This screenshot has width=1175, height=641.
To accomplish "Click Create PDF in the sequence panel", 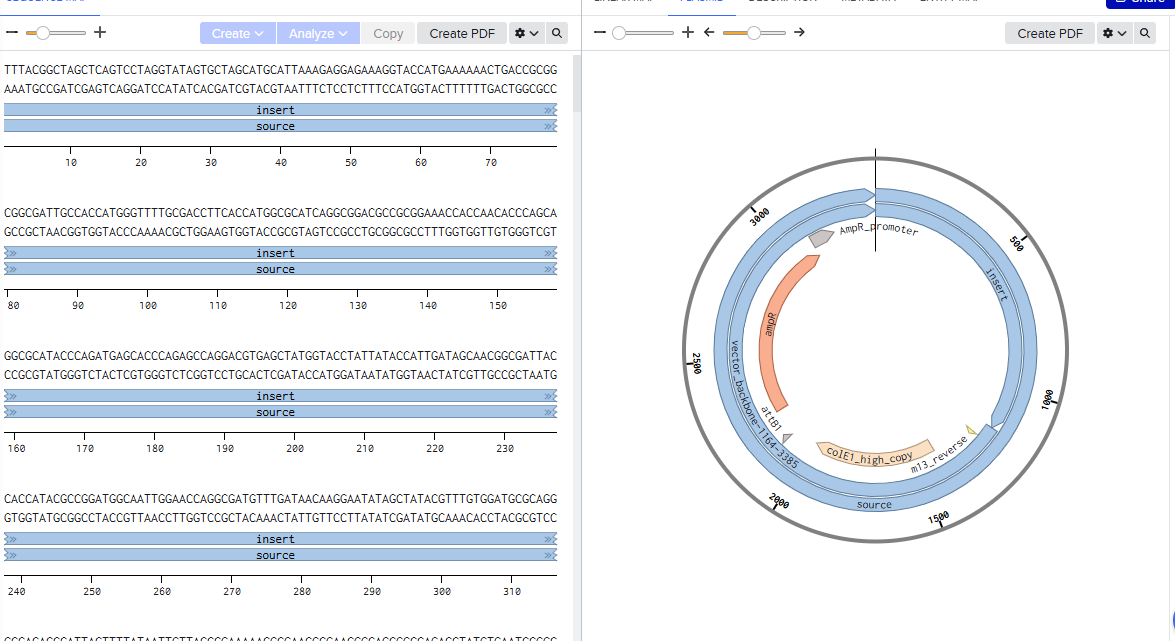I will [461, 33].
